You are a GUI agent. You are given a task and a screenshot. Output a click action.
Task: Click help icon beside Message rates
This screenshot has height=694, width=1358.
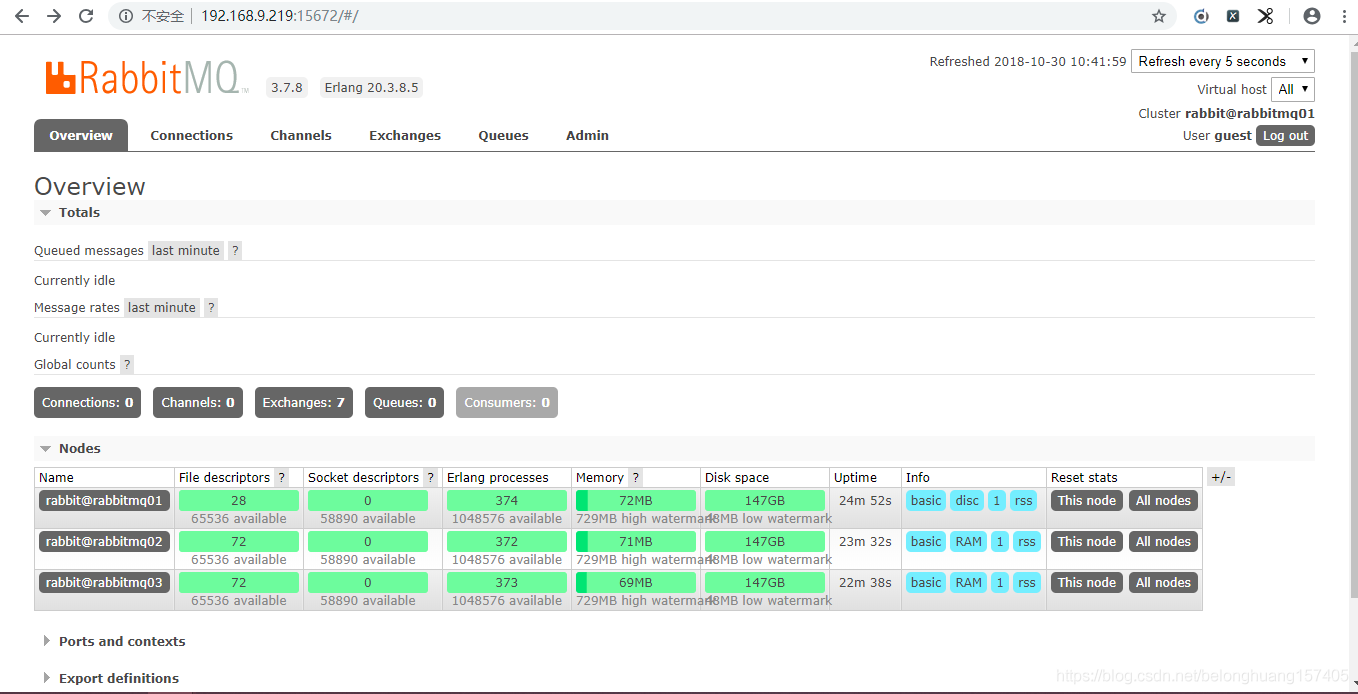(211, 308)
